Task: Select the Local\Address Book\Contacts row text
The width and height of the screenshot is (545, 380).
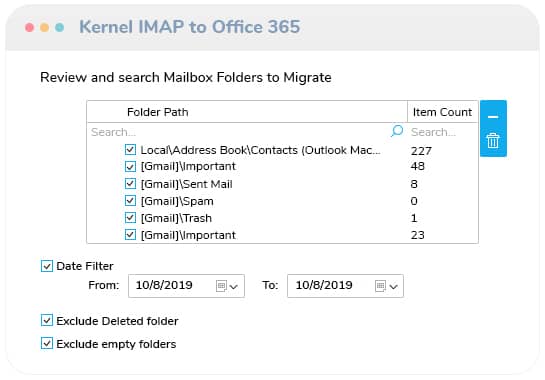Action: point(261,150)
